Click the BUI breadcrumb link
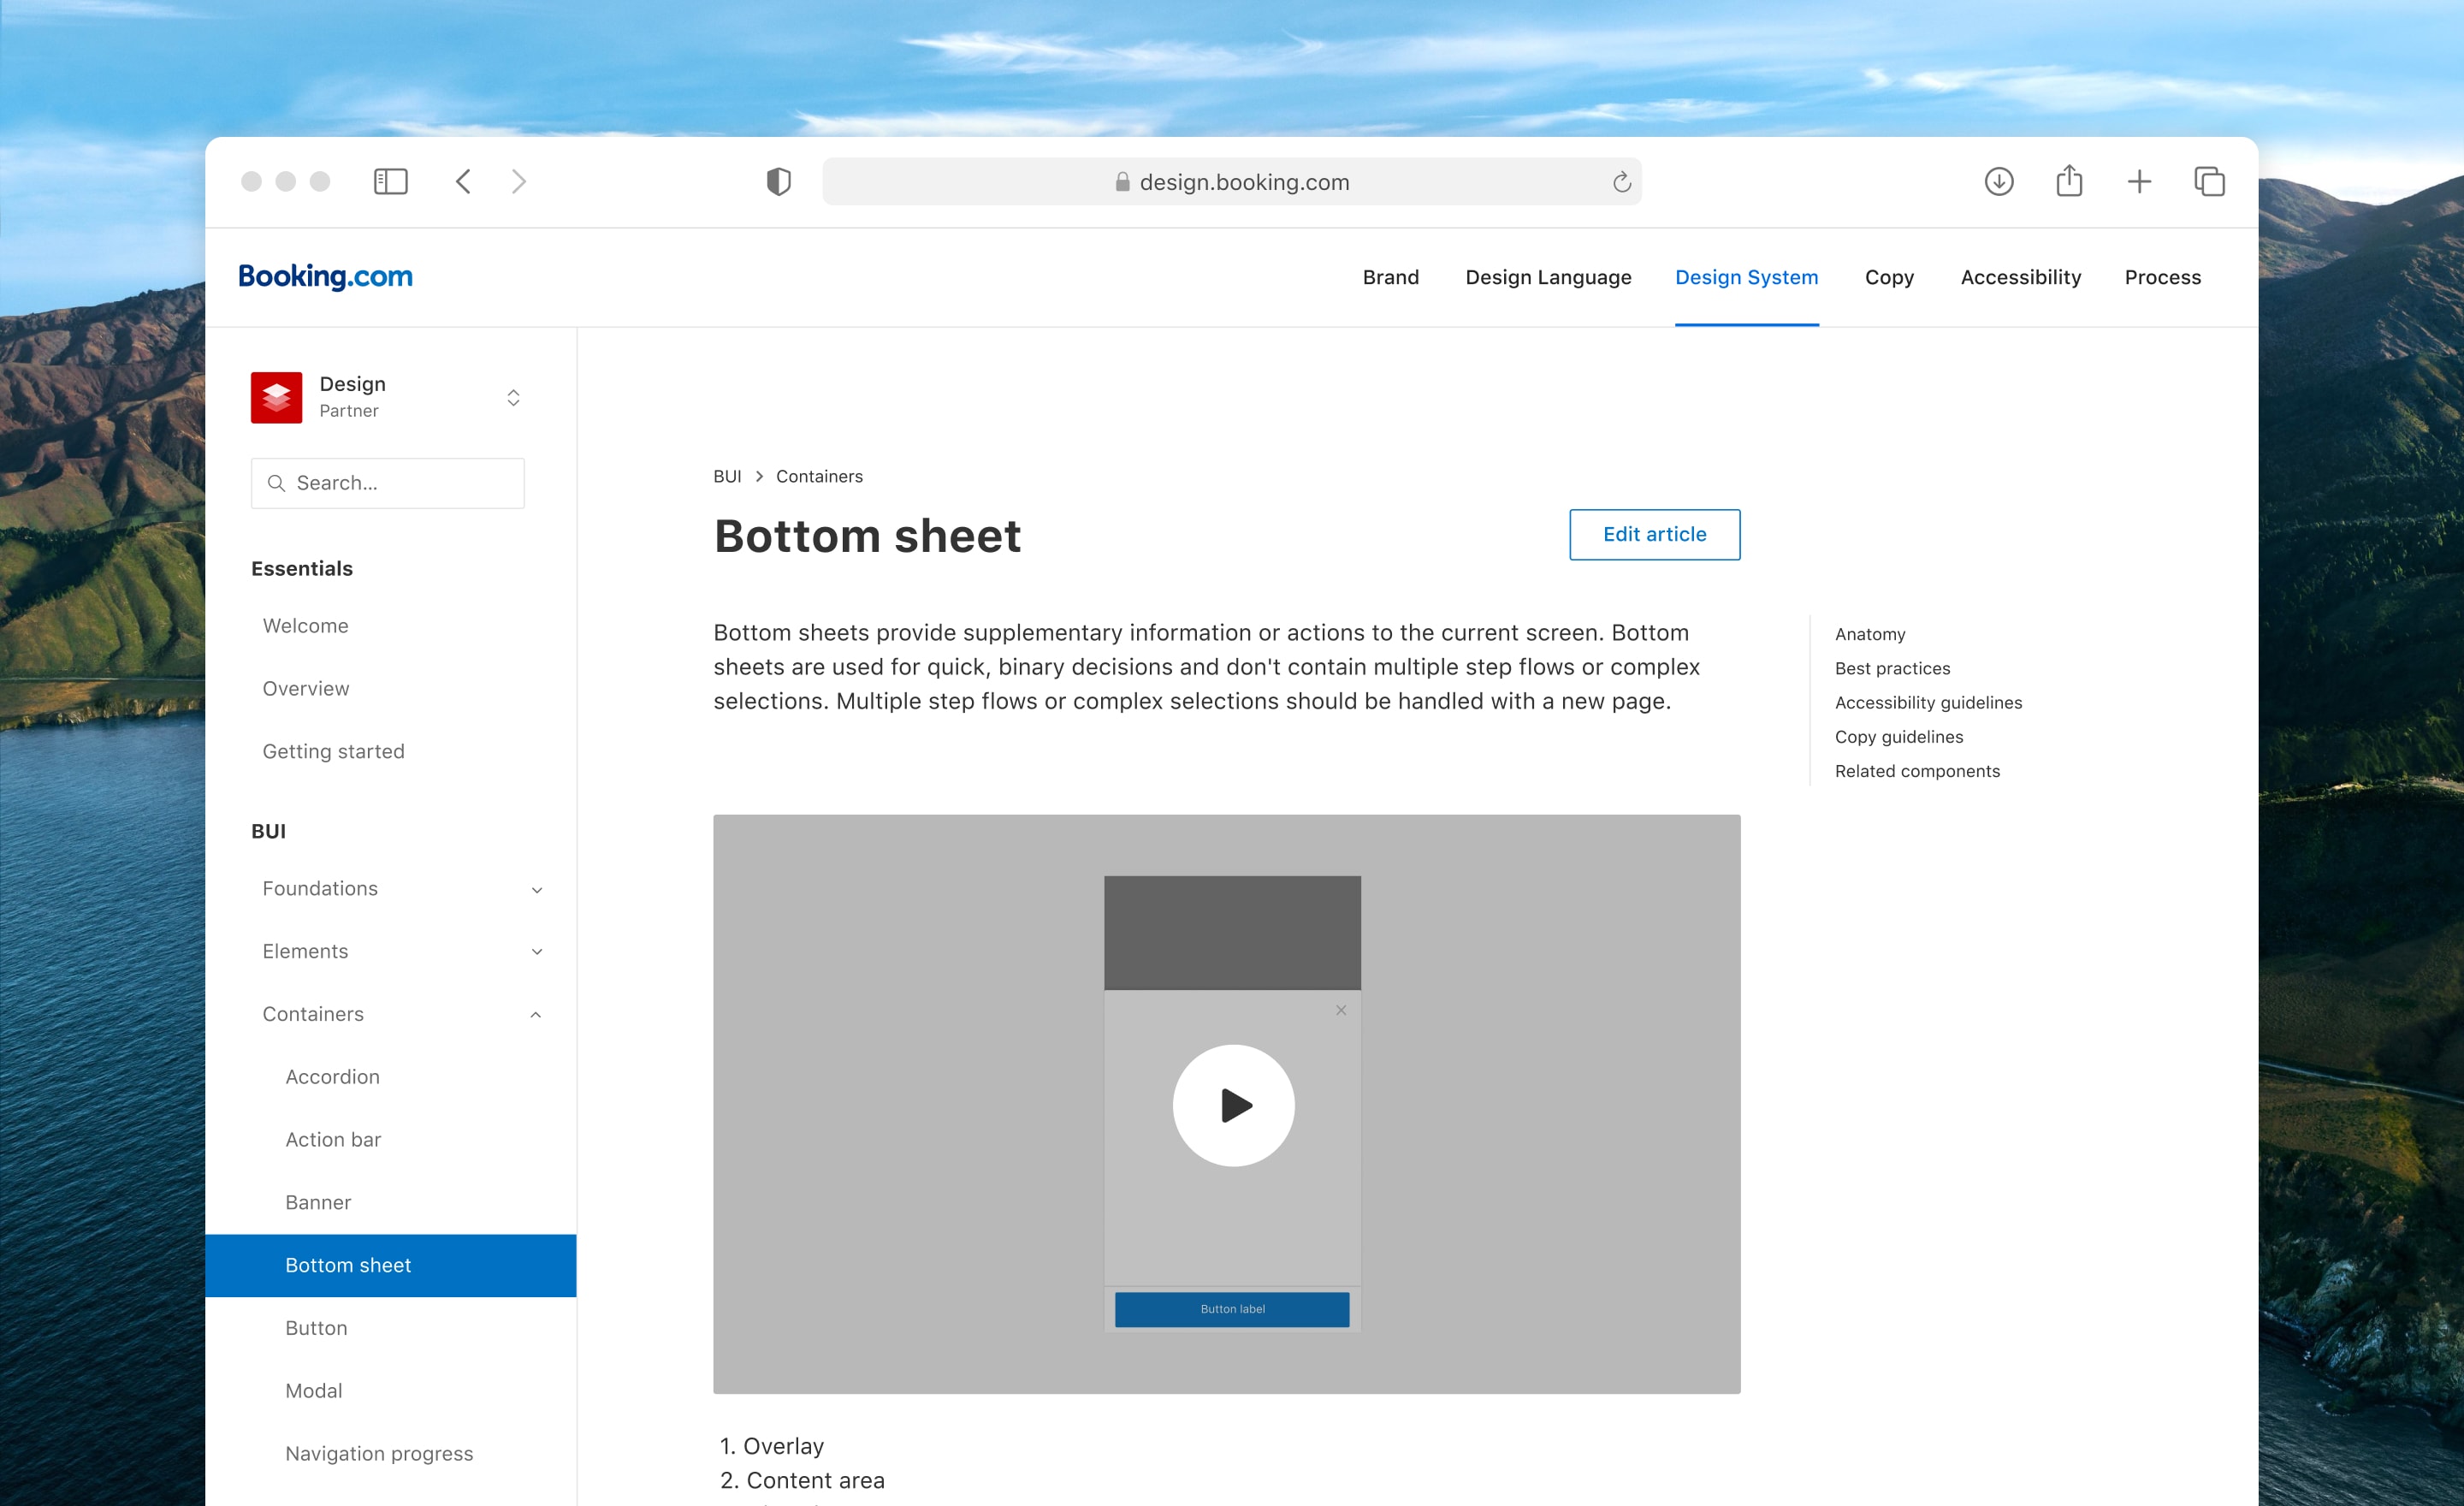Image resolution: width=2464 pixels, height=1506 pixels. [727, 476]
